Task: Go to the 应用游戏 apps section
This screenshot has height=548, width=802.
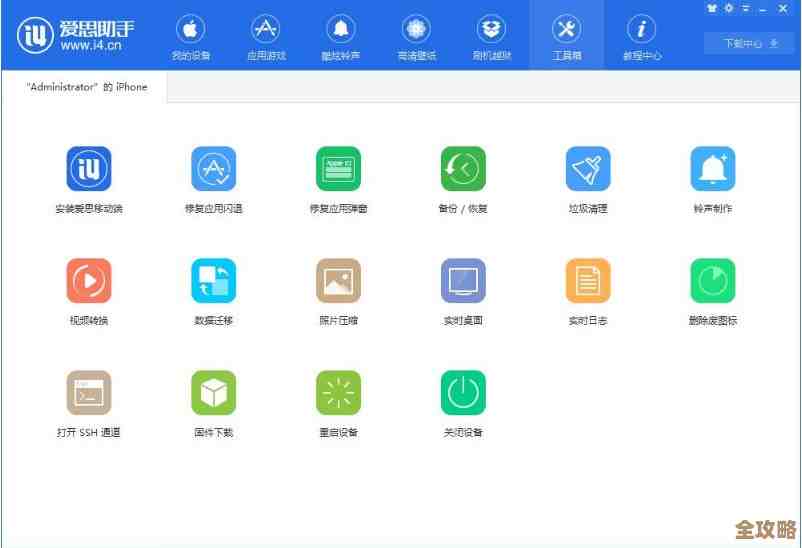Action: (265, 36)
